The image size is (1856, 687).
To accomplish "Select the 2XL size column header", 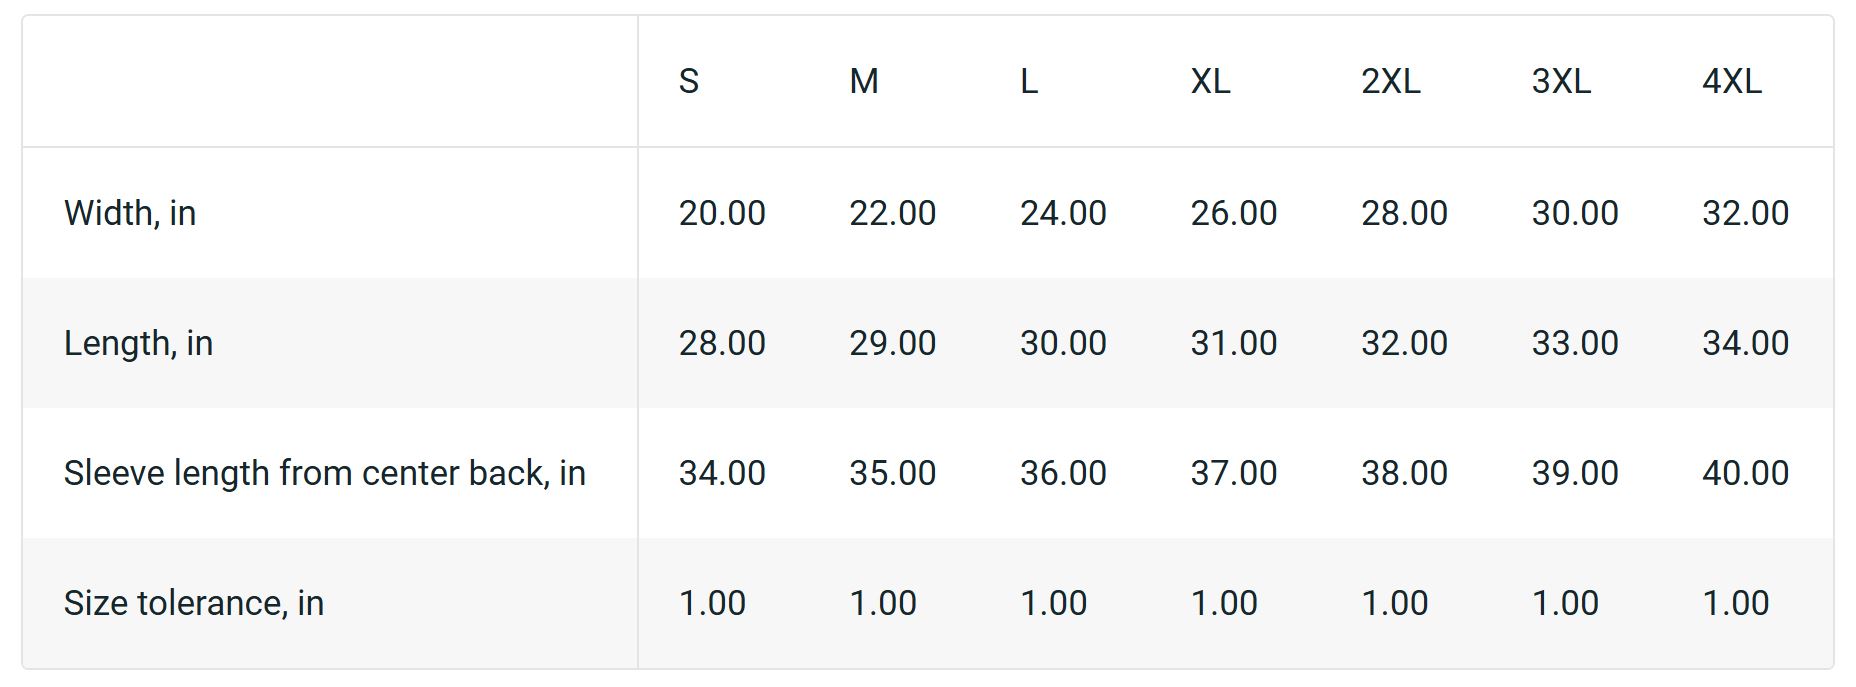I will tap(1390, 81).
